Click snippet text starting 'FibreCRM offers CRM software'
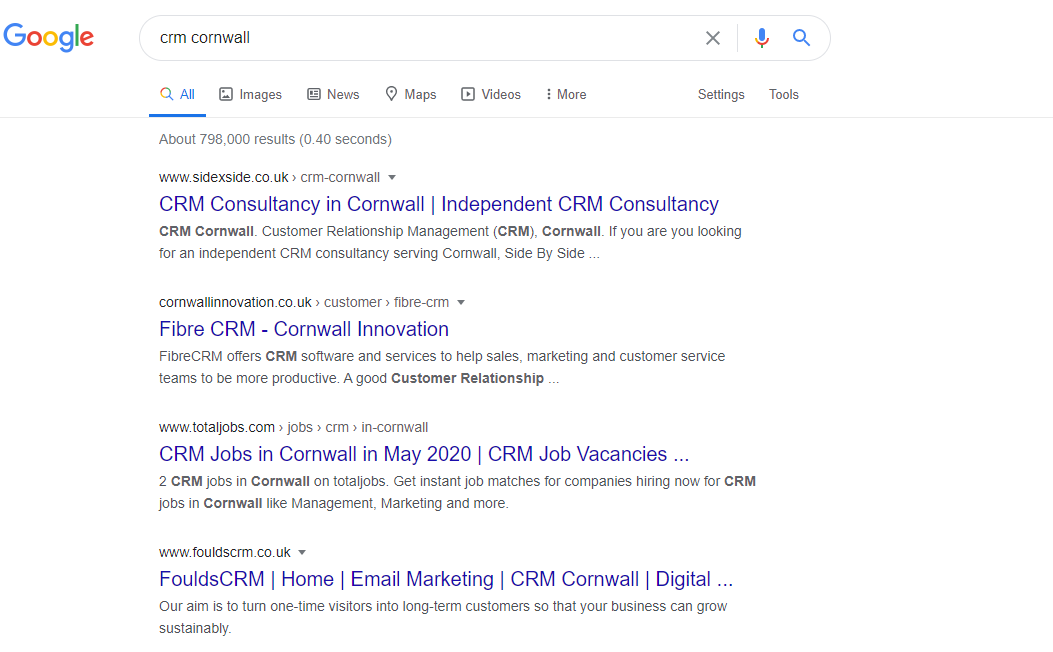The image size is (1053, 652). pos(442,367)
